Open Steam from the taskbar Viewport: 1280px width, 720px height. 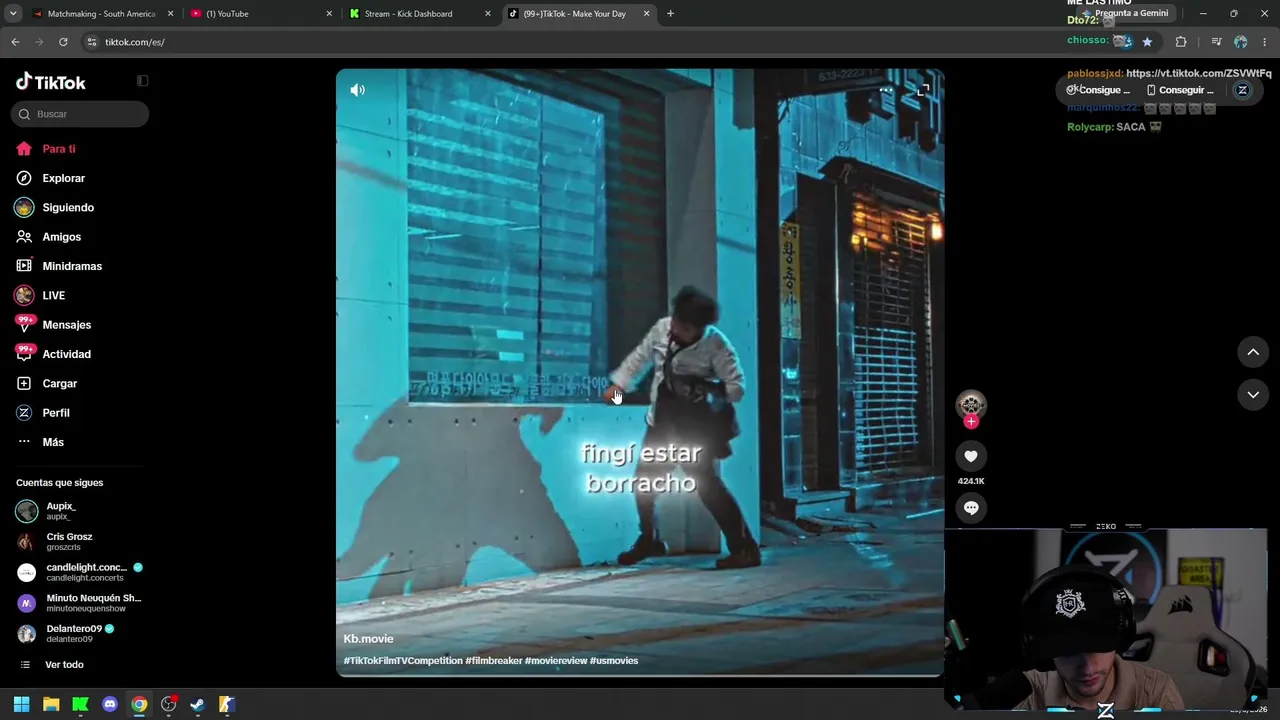pyautogui.click(x=197, y=704)
